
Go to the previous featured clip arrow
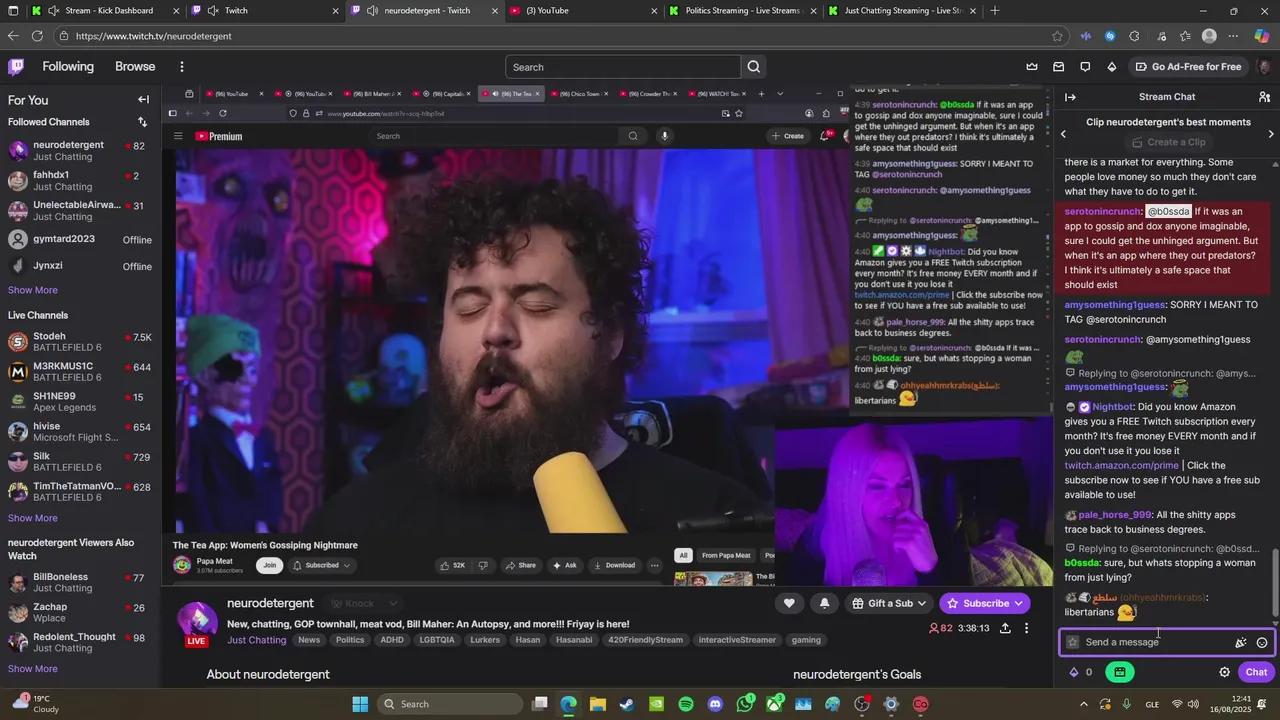tap(1063, 134)
